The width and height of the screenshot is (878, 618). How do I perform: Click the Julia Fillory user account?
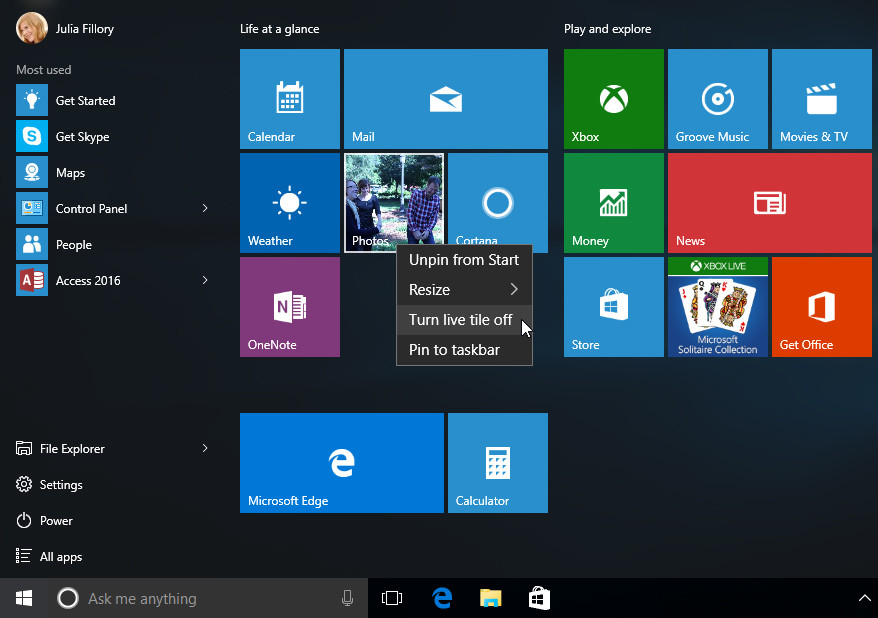[65, 28]
